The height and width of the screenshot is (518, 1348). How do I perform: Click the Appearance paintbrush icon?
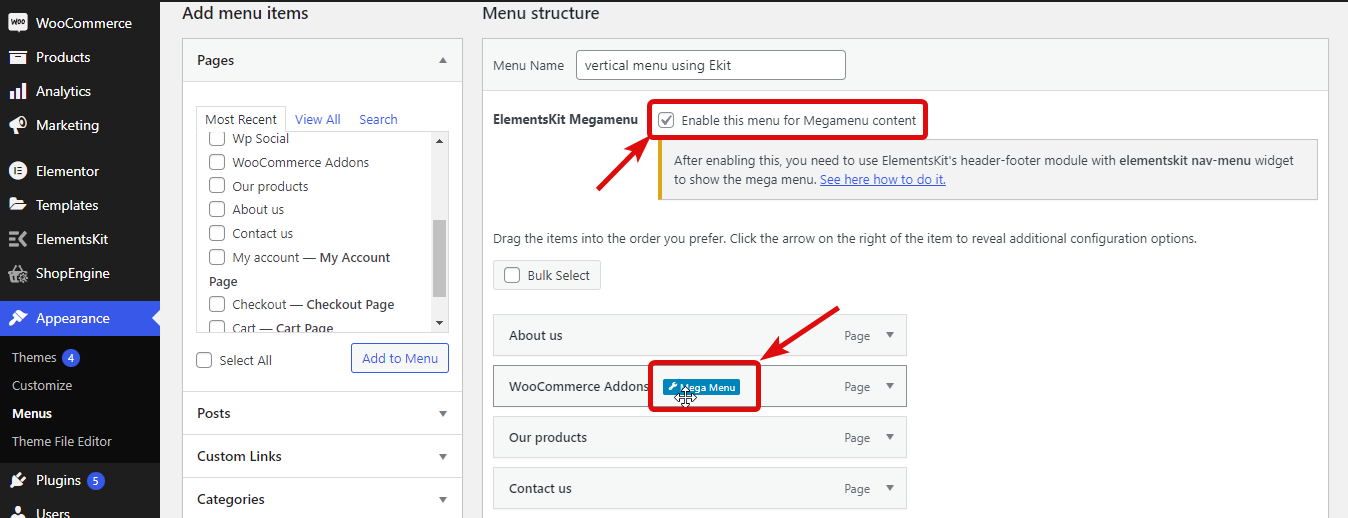tap(17, 318)
